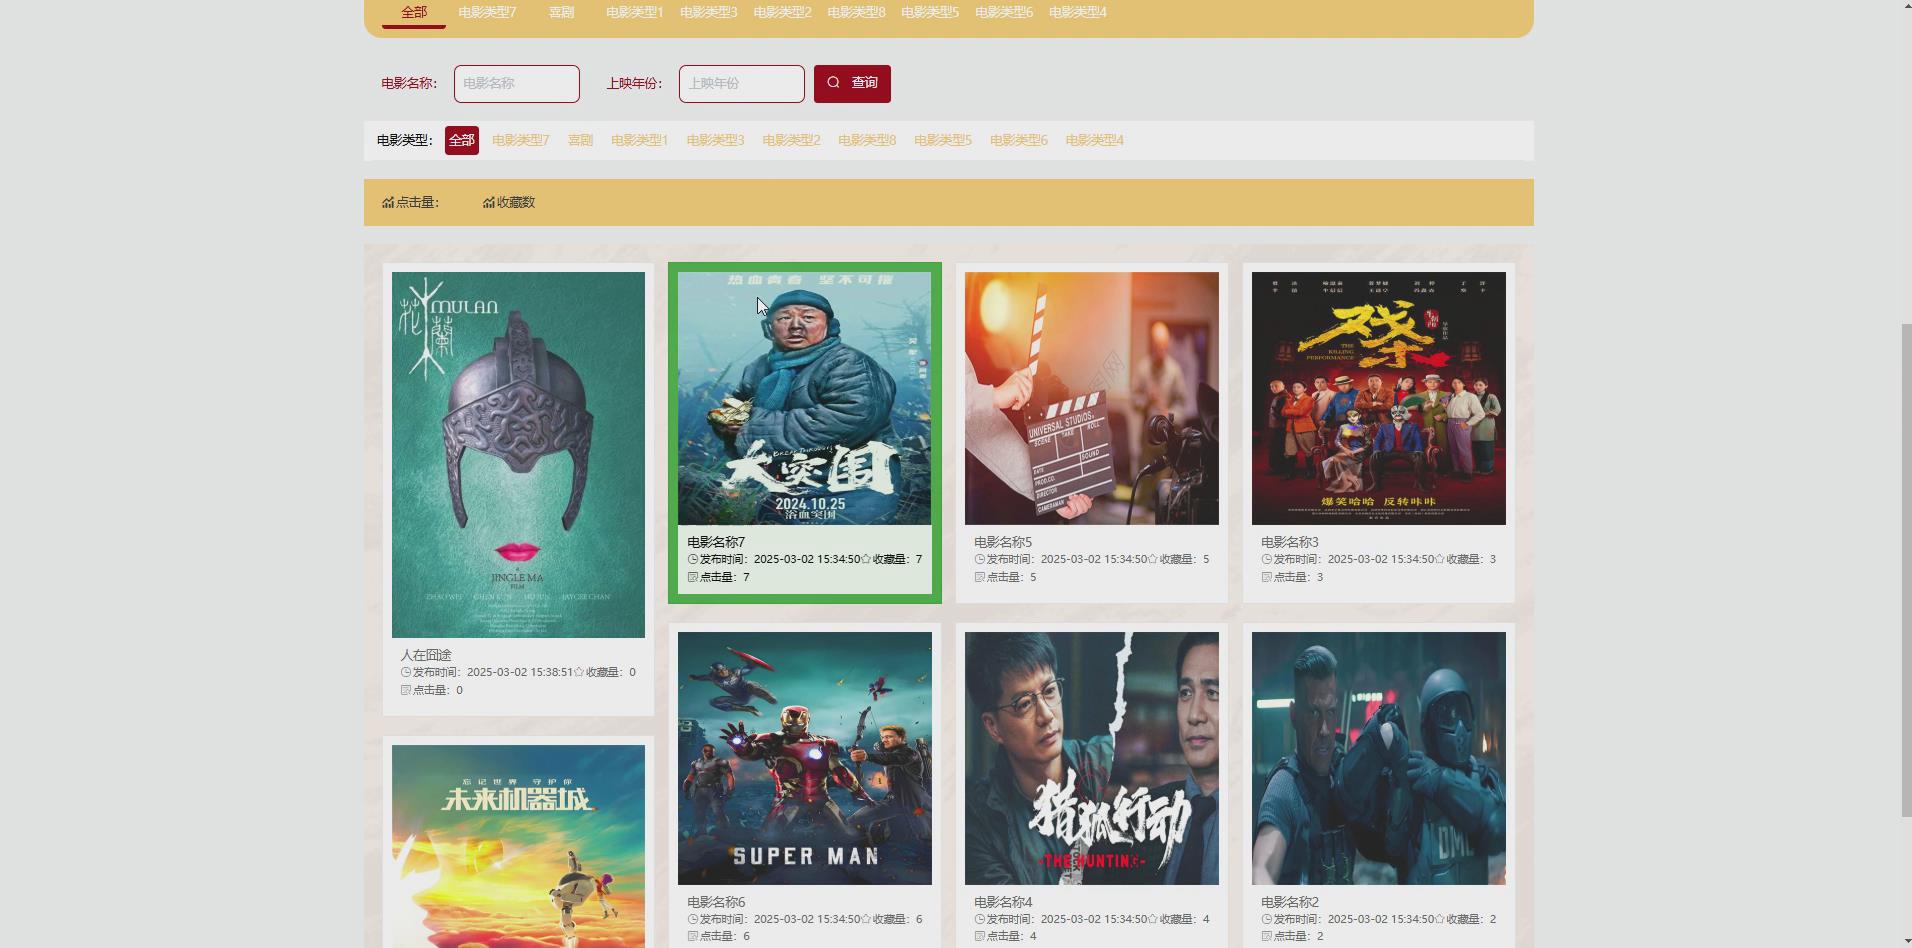Click the clock icon on the 电影名称5 card
This screenshot has width=1912, height=948.
coord(980,560)
